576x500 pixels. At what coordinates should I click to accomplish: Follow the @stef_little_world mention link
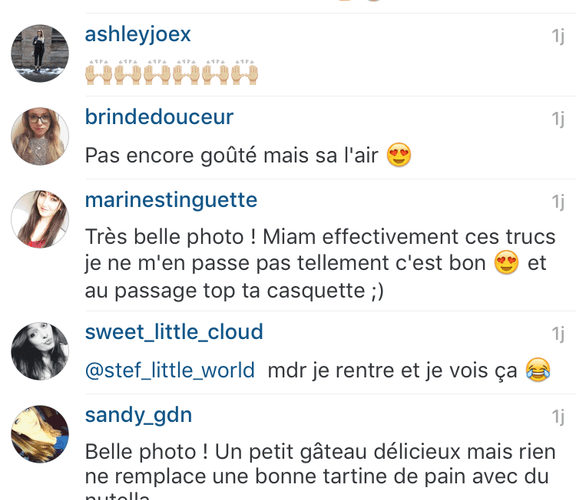pyautogui.click(x=170, y=370)
